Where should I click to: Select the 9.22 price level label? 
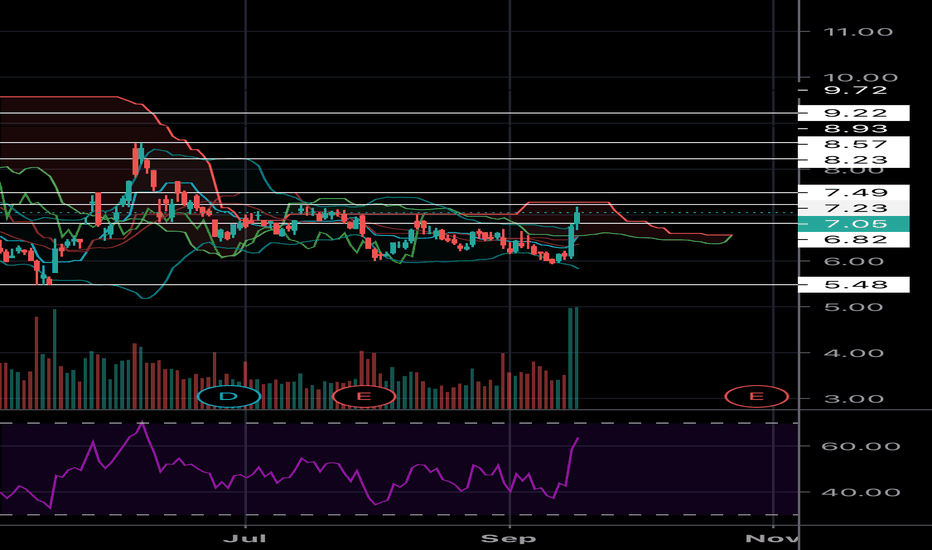854,113
